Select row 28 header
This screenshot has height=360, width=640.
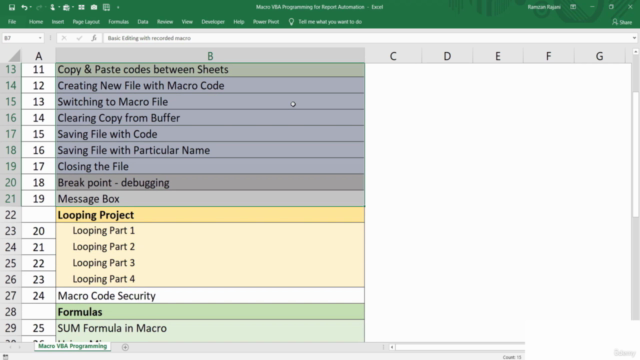(x=11, y=312)
